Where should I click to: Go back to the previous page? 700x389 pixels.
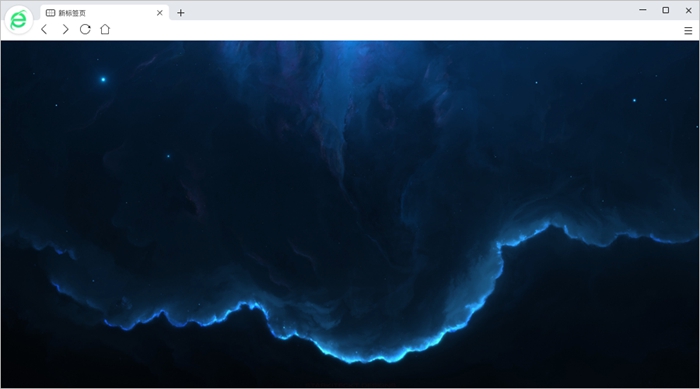point(44,29)
